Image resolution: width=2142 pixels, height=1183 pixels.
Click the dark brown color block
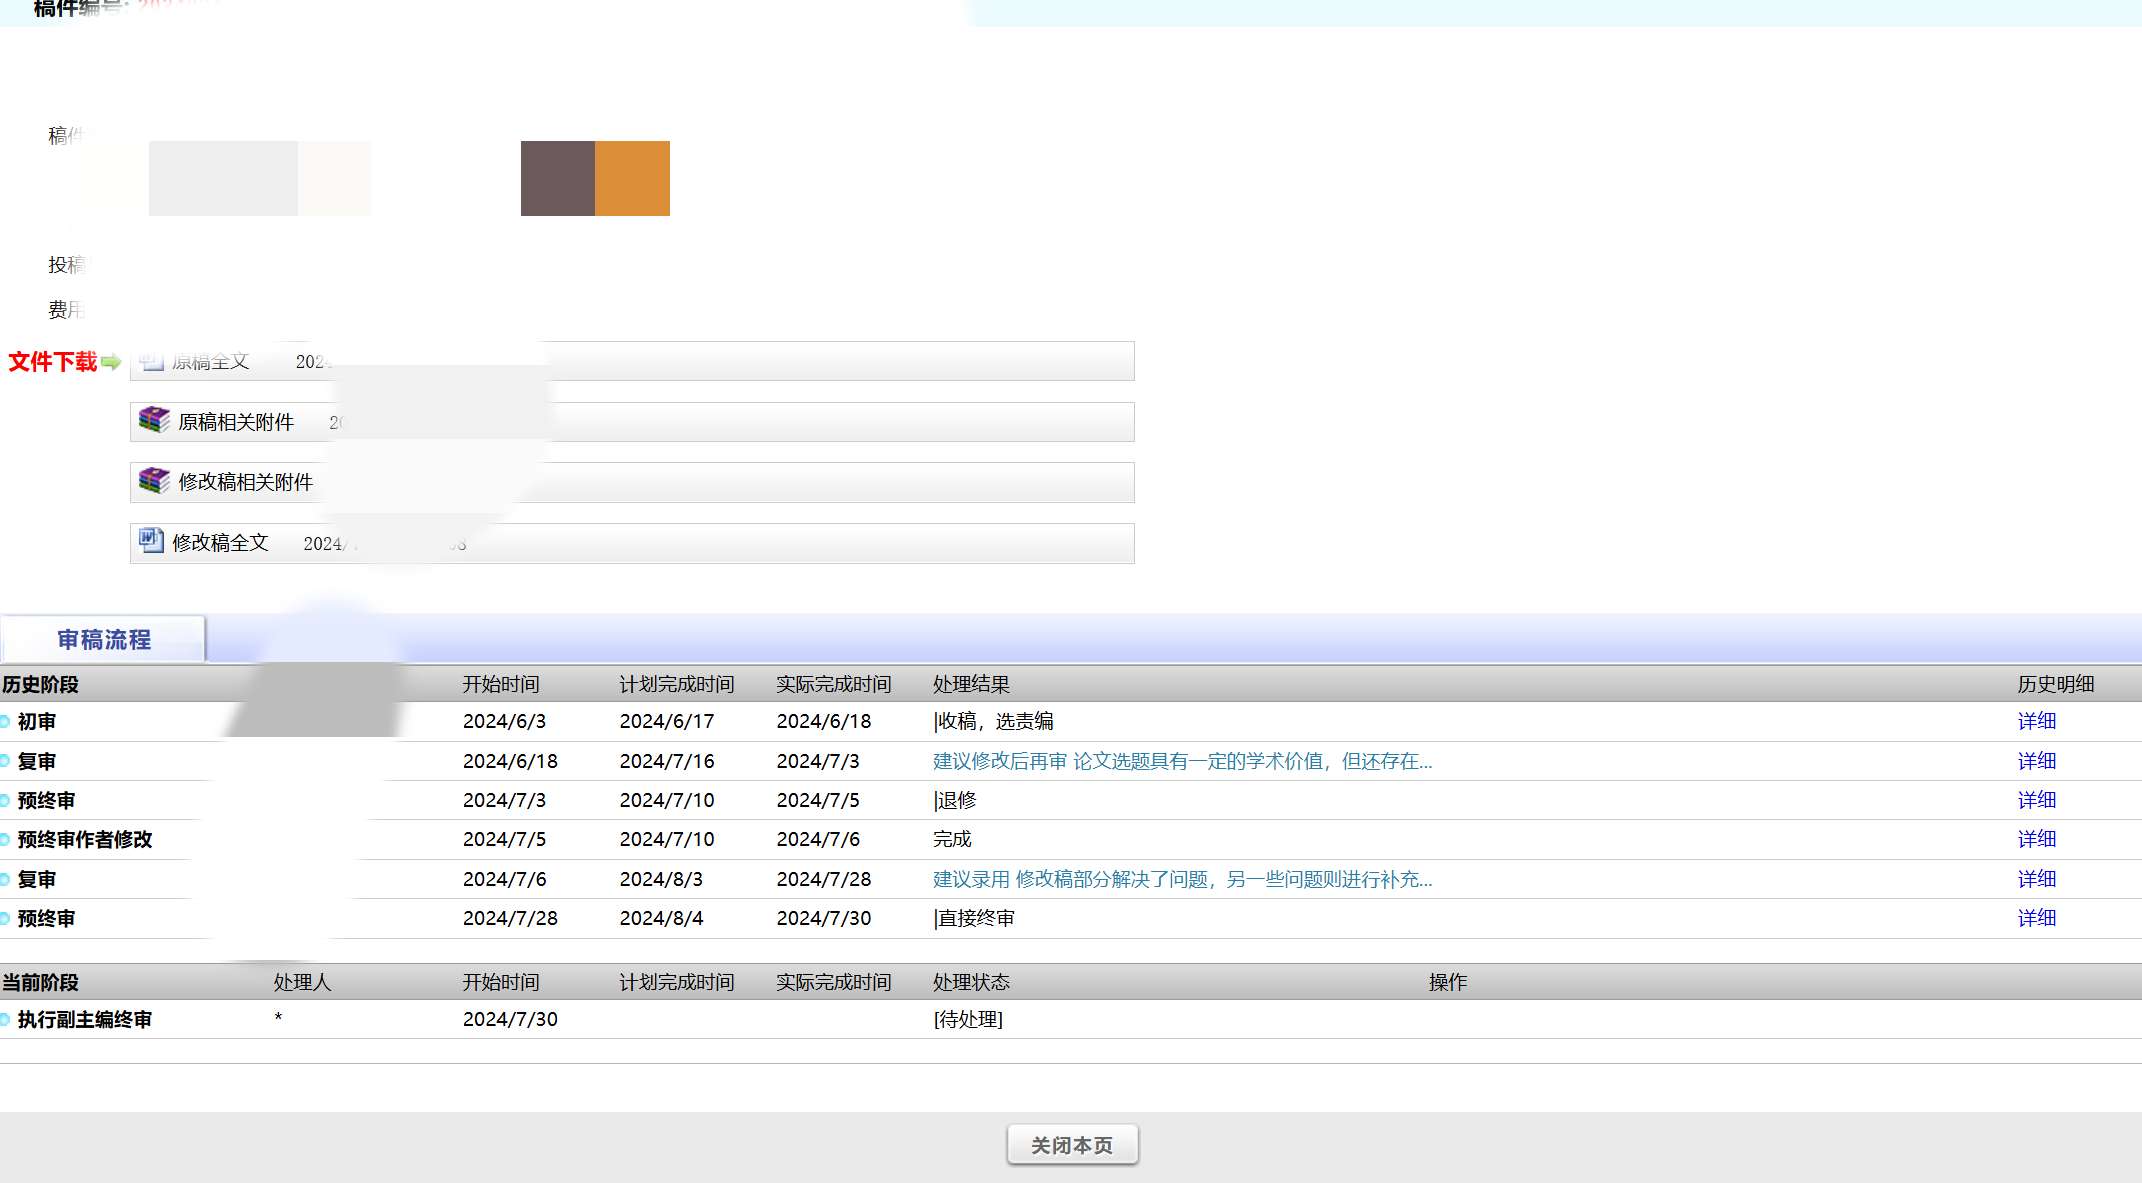[x=558, y=178]
